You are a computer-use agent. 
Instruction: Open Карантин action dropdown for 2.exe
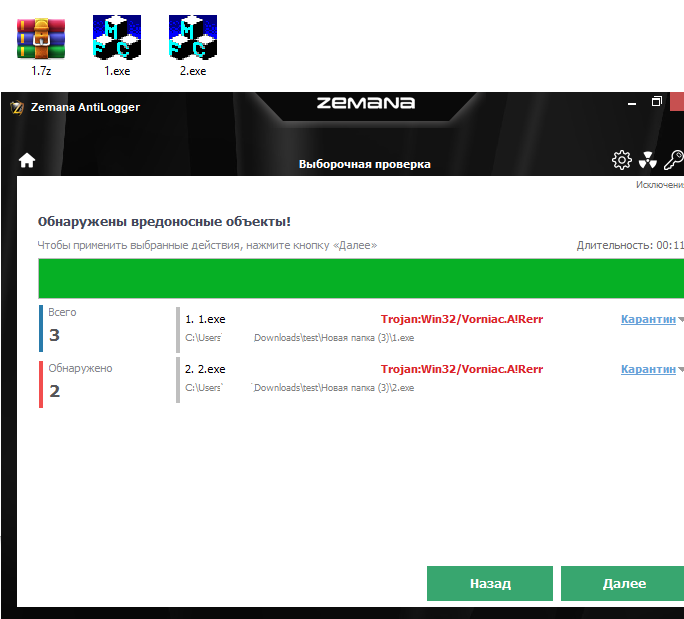[x=652, y=369]
